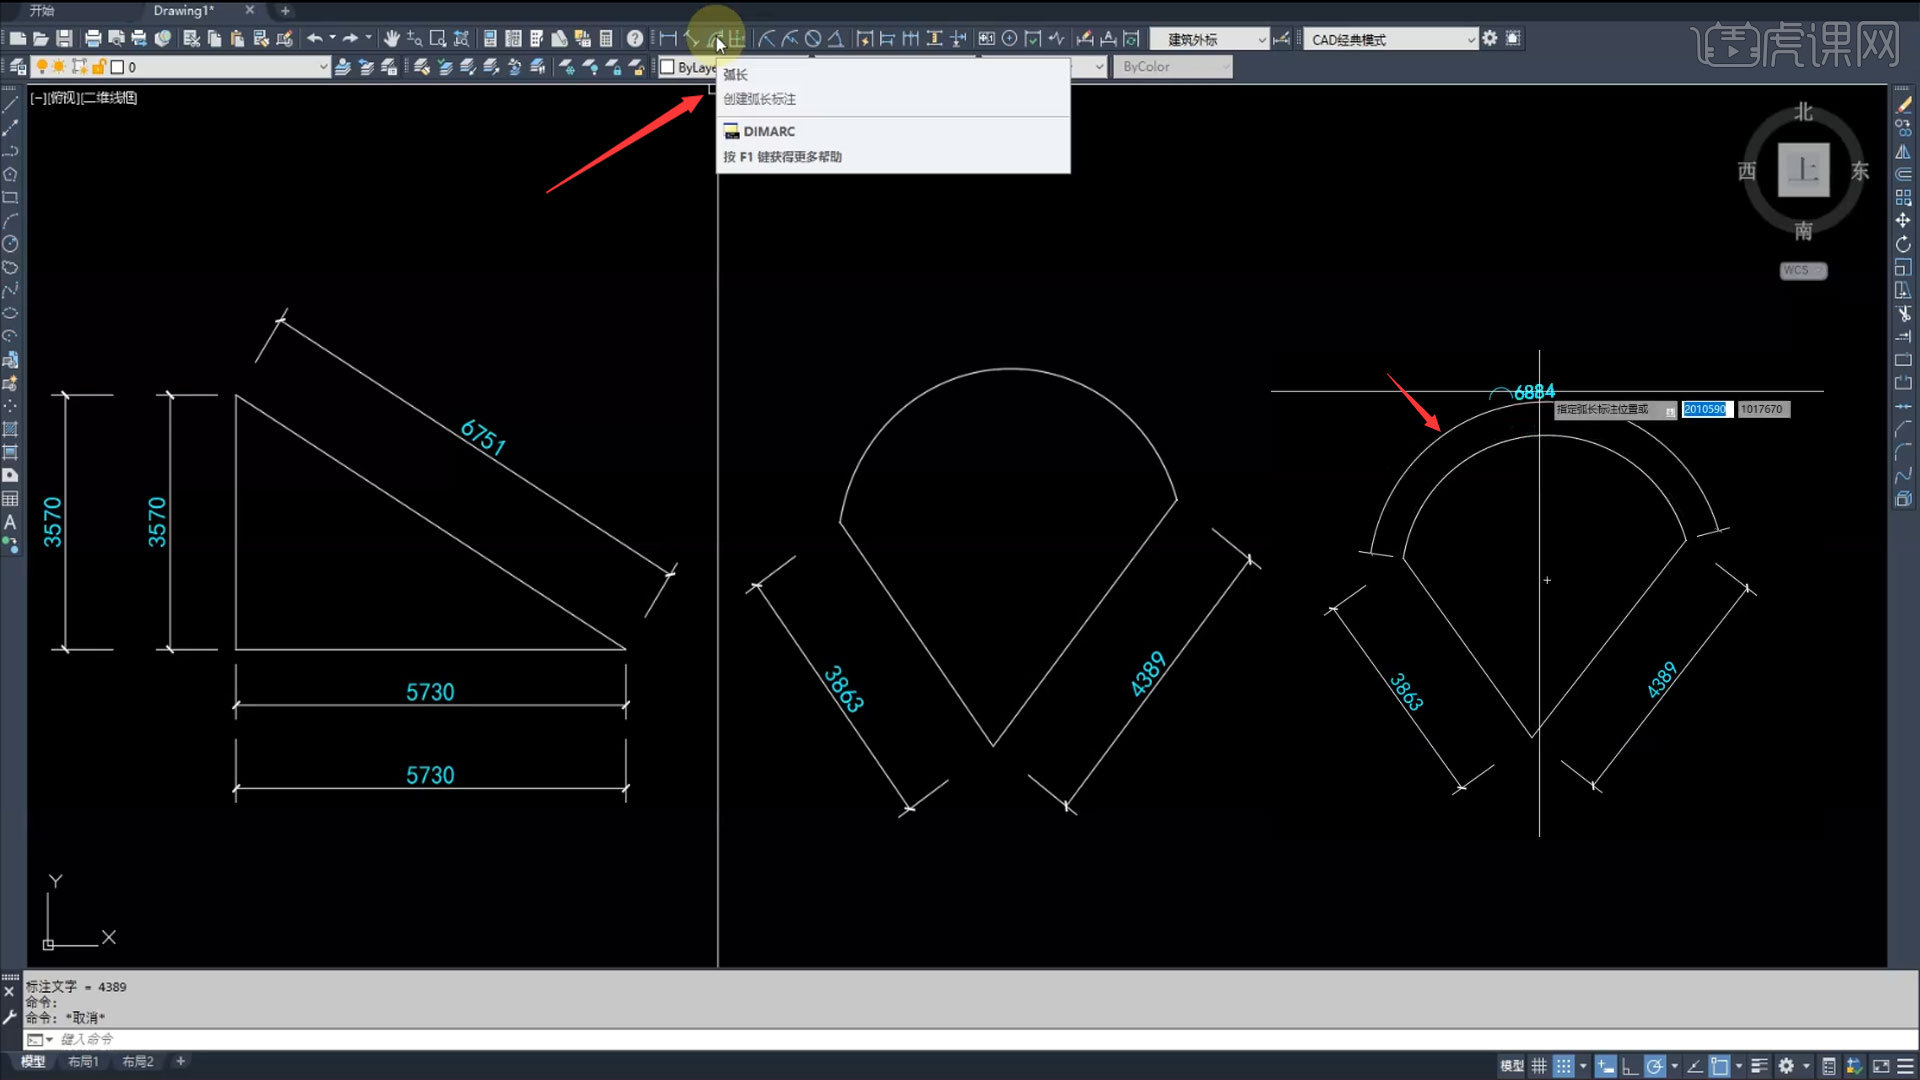
Task: Undo the last action
Action: pyautogui.click(x=314, y=39)
